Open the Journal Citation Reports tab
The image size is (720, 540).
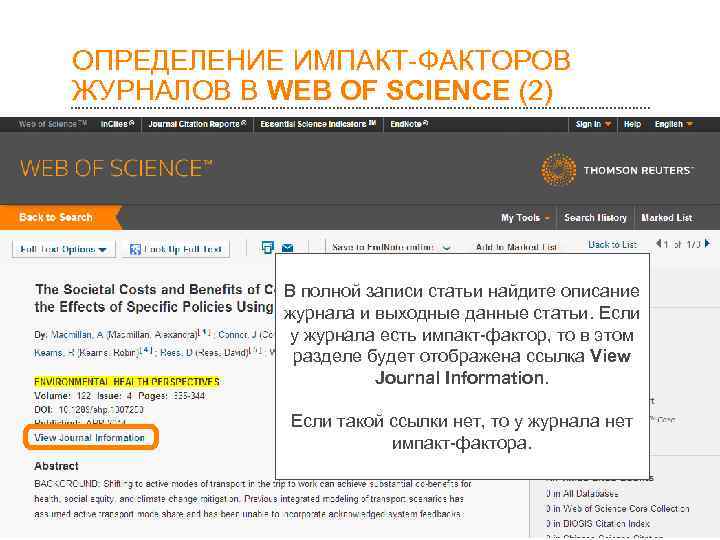197,124
